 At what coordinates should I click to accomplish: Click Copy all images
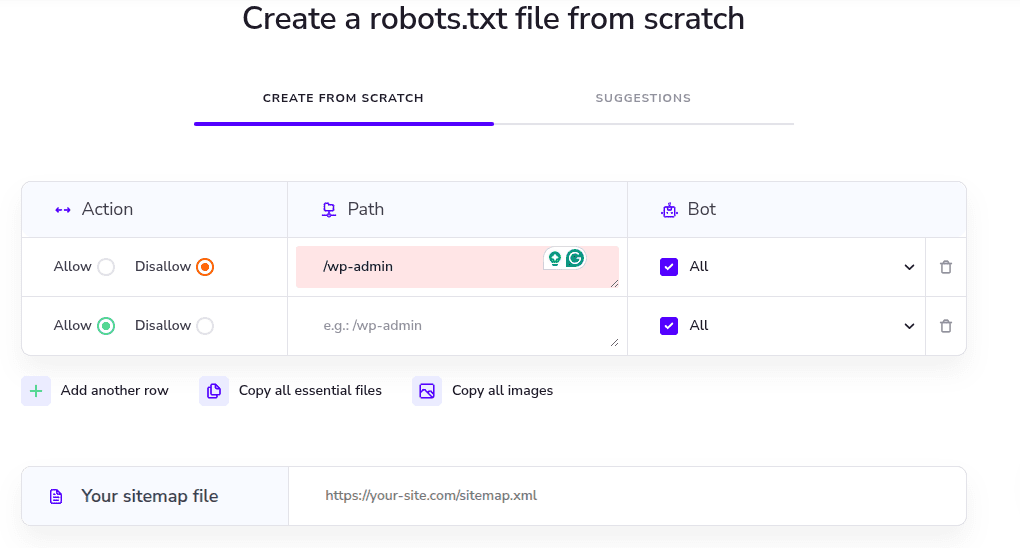483,391
